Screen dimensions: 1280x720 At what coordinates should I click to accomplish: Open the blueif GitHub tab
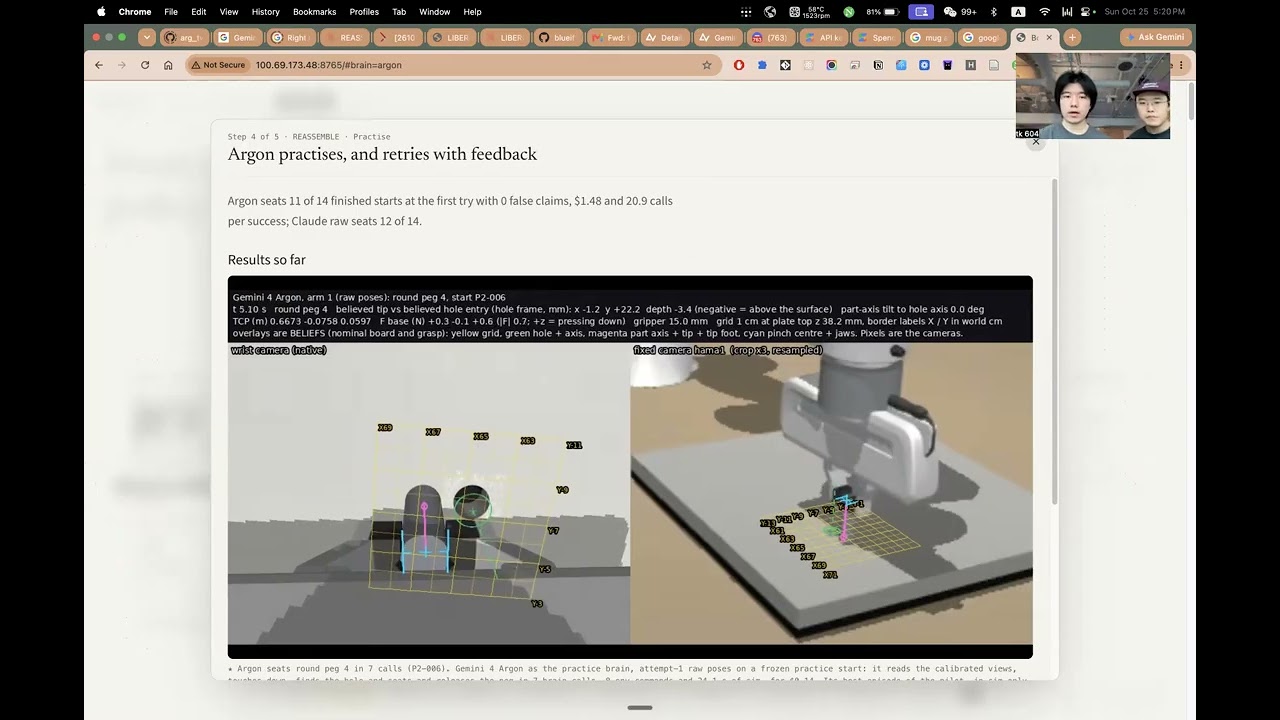tap(557, 38)
